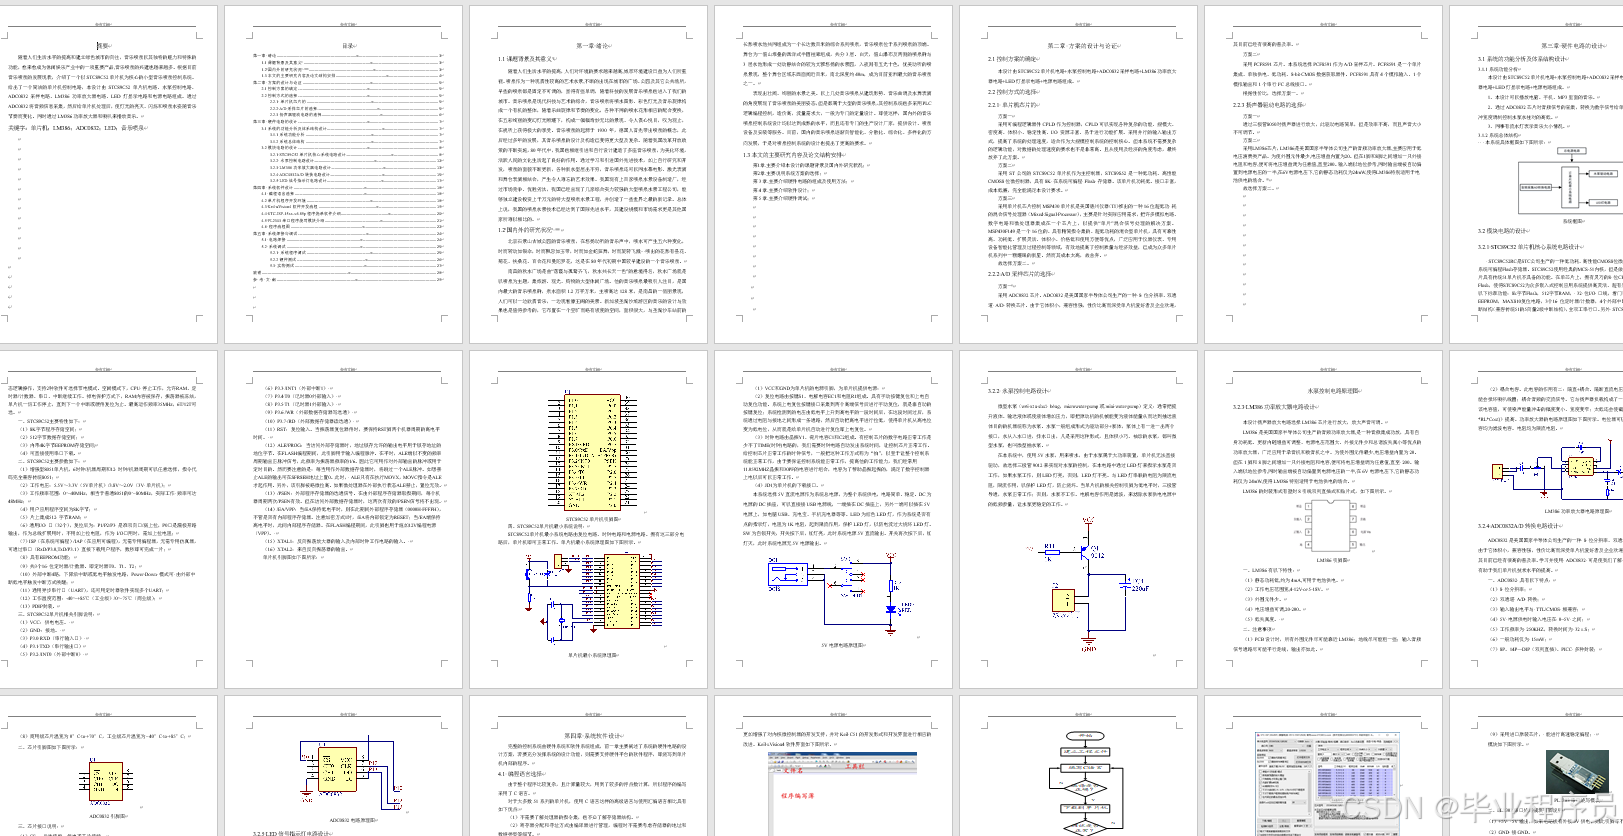Click the 关键字 keywords line in abstract
1623x836 pixels.
pyautogui.click(x=77, y=128)
